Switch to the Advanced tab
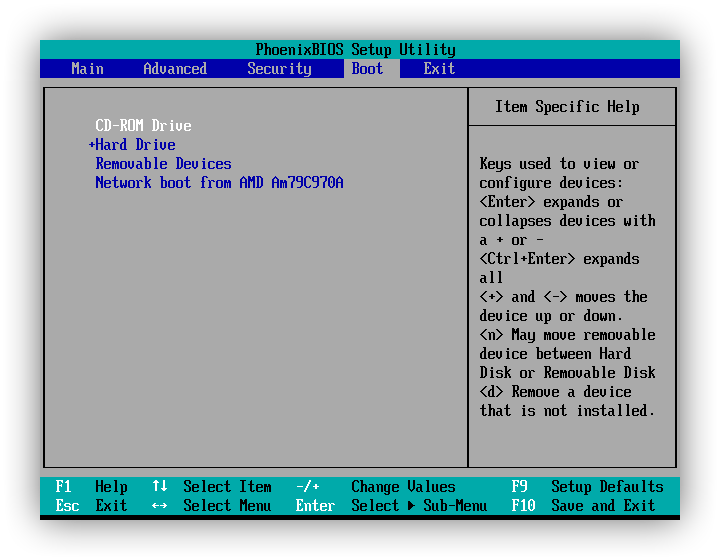Screen dimensions: 720x560 pyautogui.click(x=175, y=69)
